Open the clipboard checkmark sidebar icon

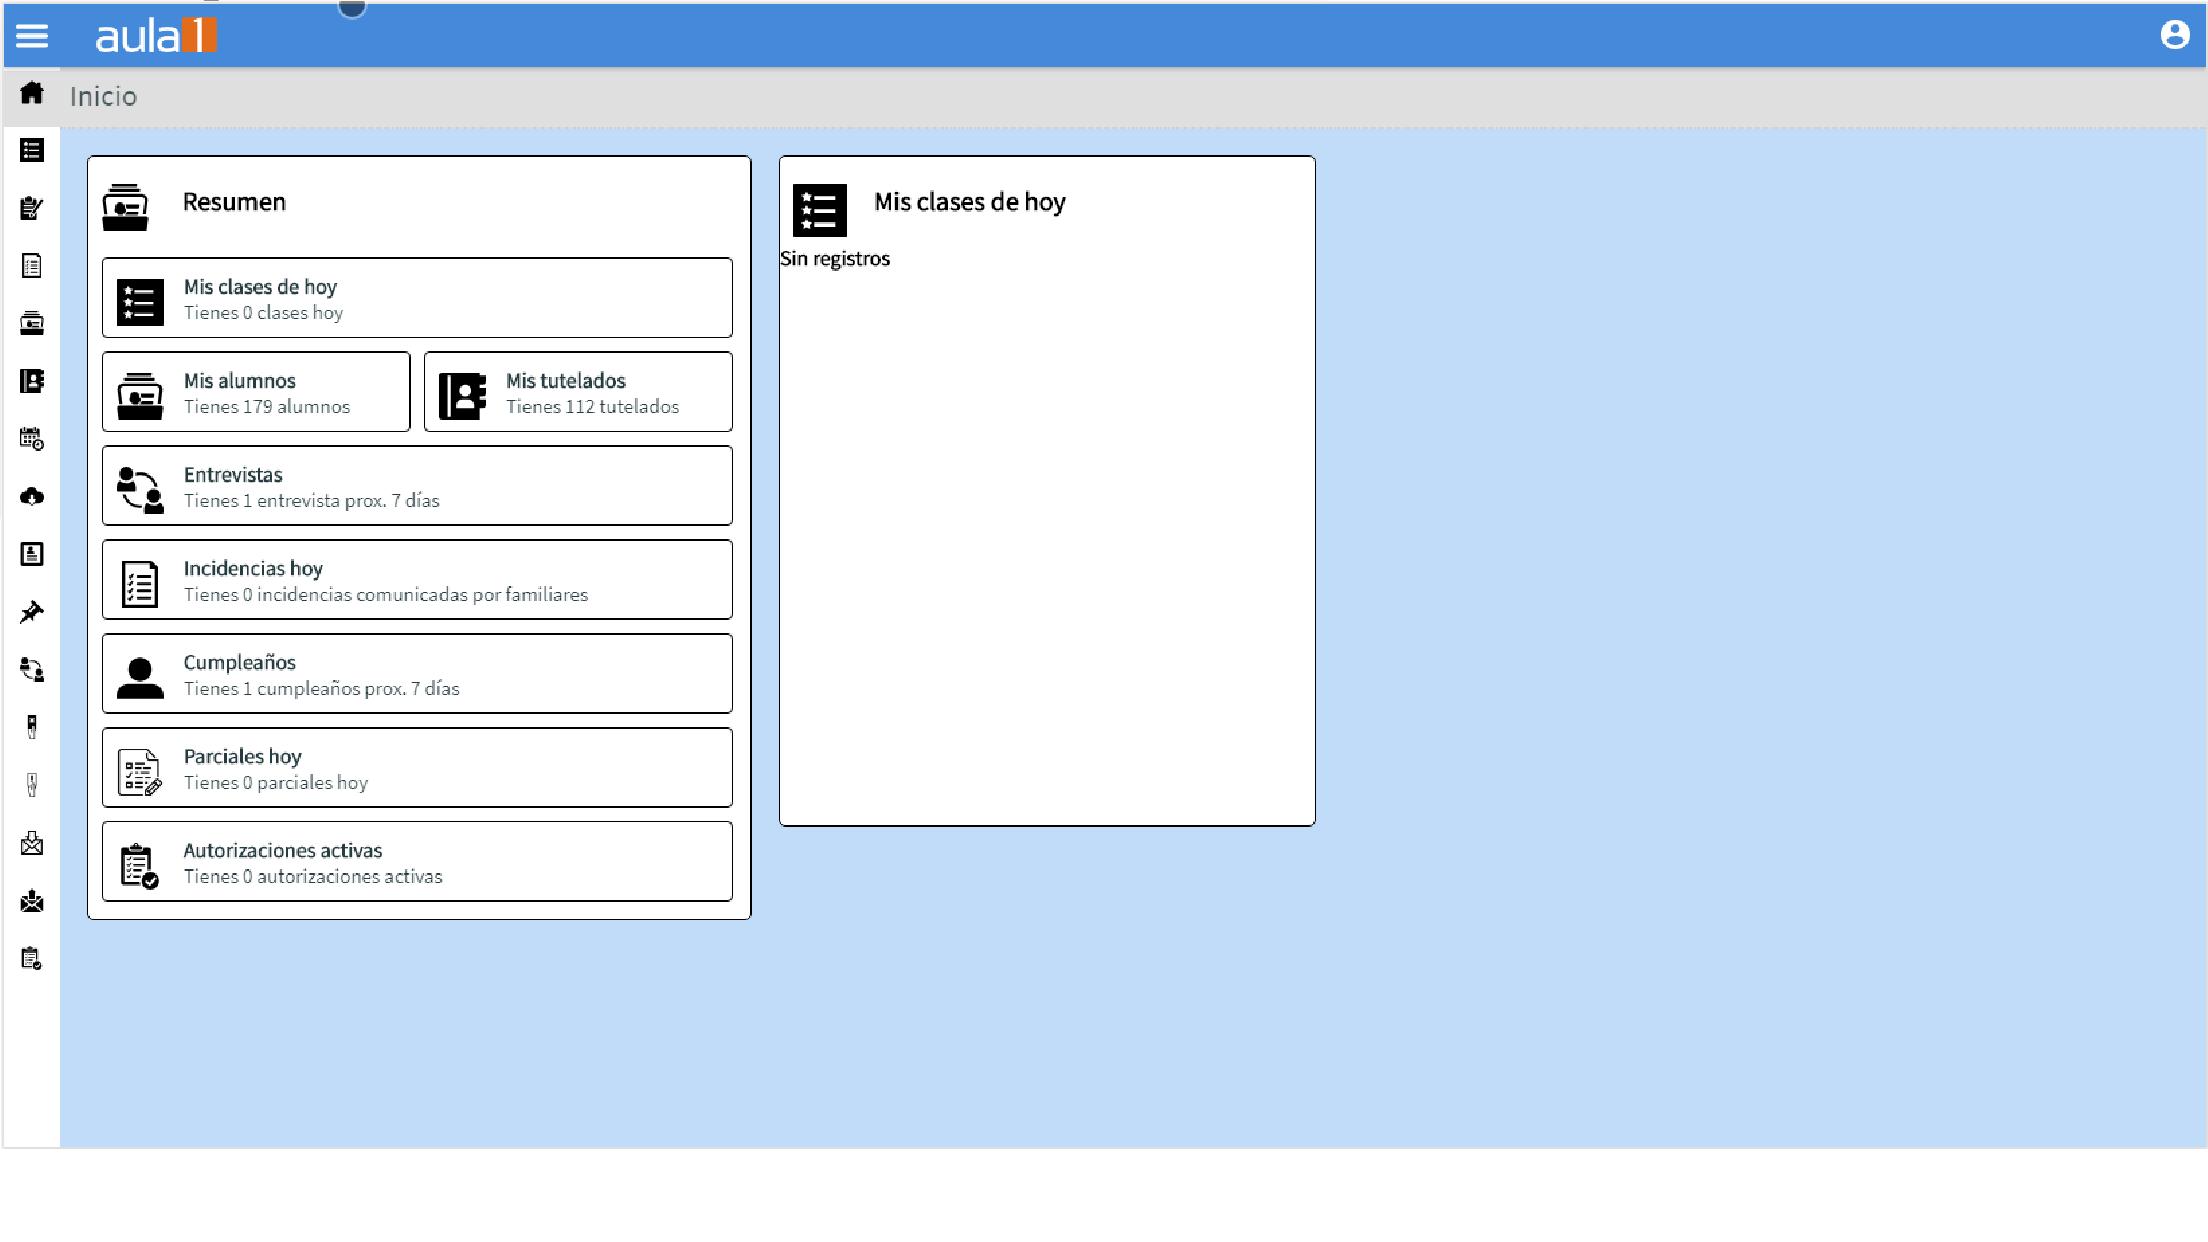pyautogui.click(x=32, y=959)
